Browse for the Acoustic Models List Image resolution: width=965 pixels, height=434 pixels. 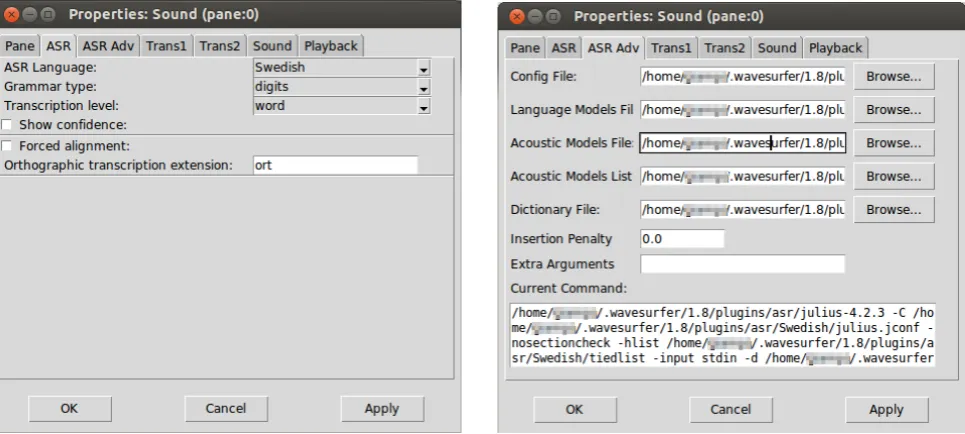(894, 177)
